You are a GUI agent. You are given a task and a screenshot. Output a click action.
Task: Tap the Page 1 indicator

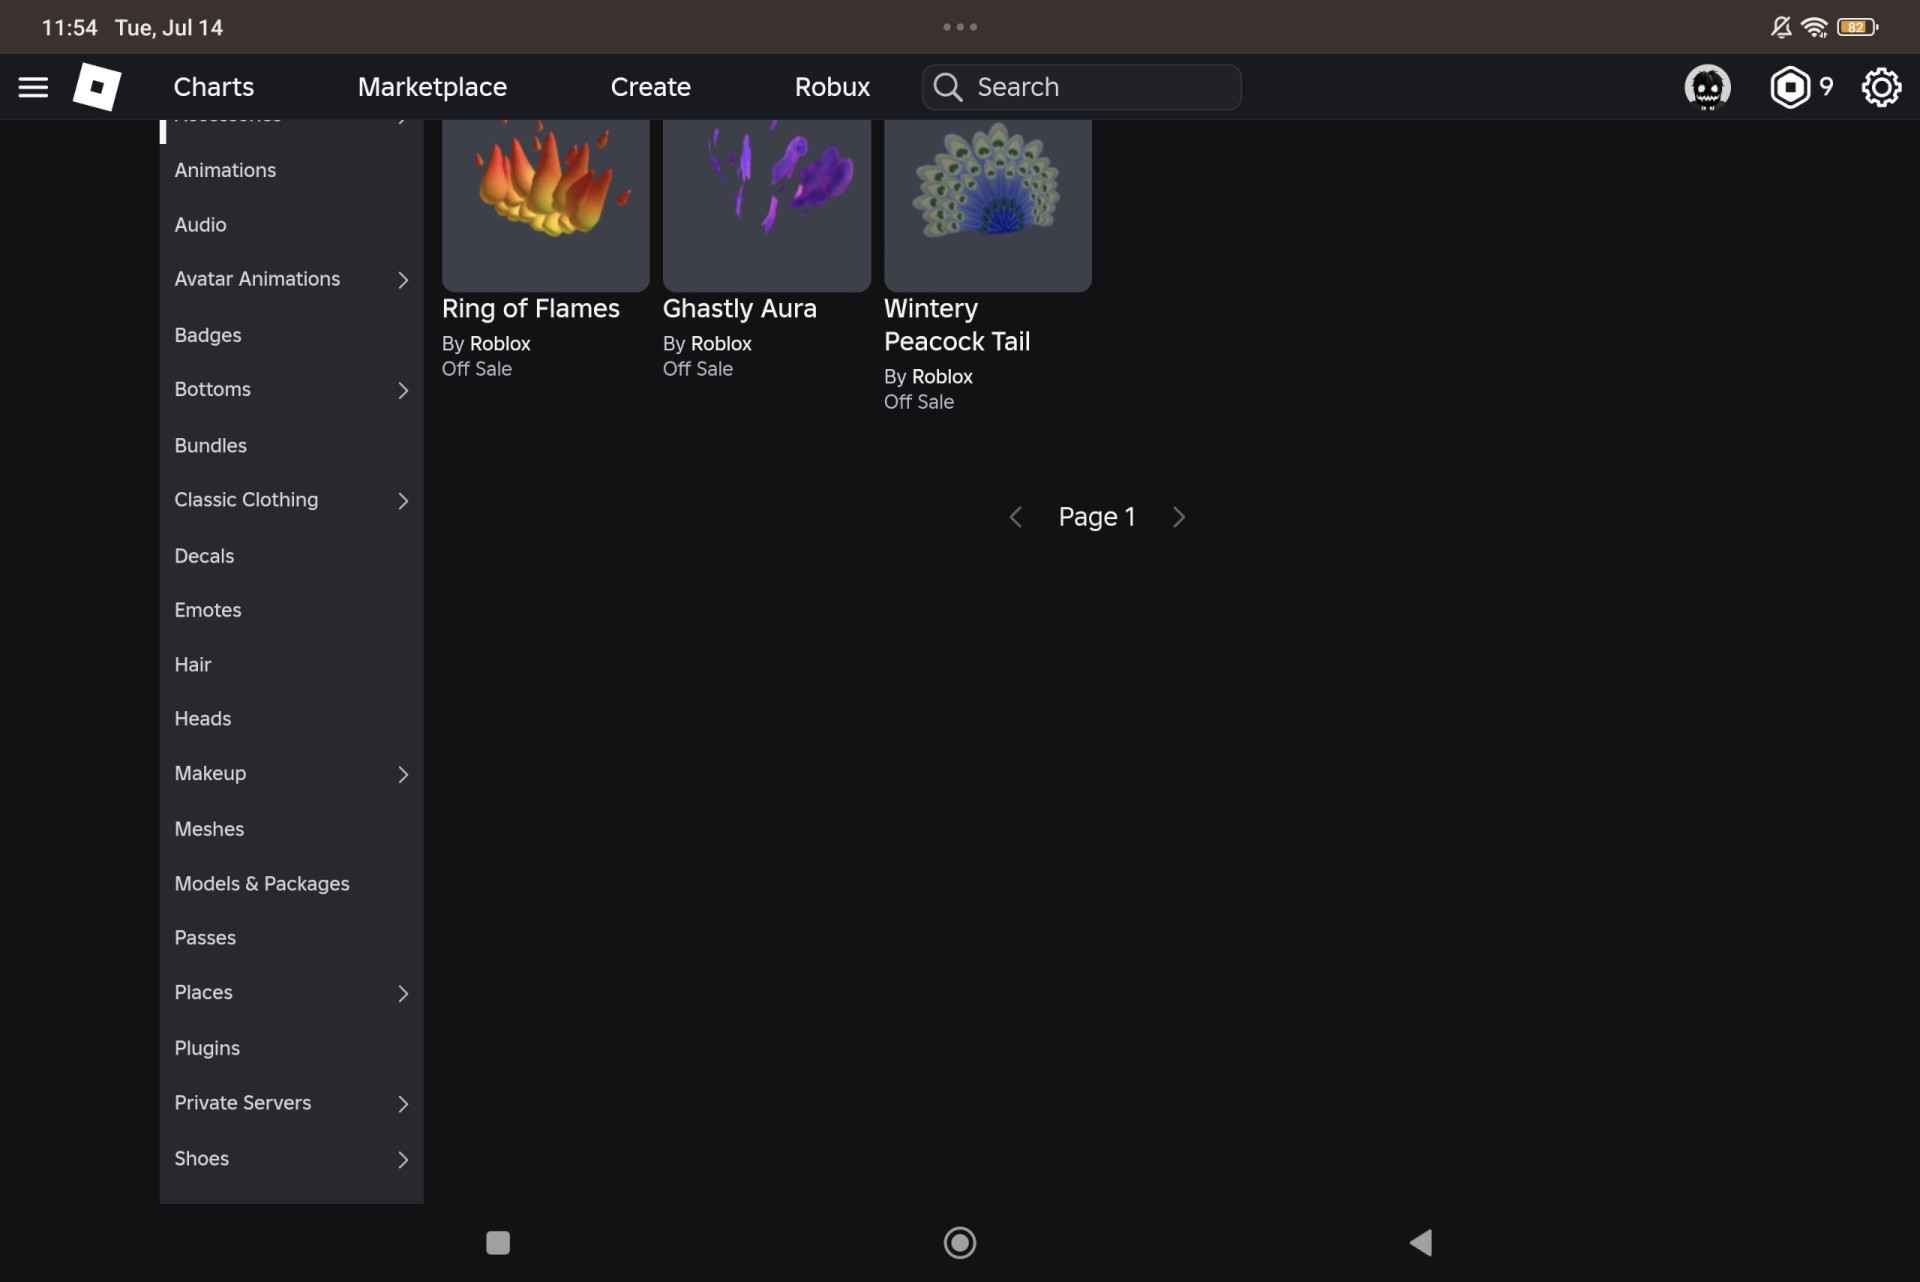[x=1097, y=517]
